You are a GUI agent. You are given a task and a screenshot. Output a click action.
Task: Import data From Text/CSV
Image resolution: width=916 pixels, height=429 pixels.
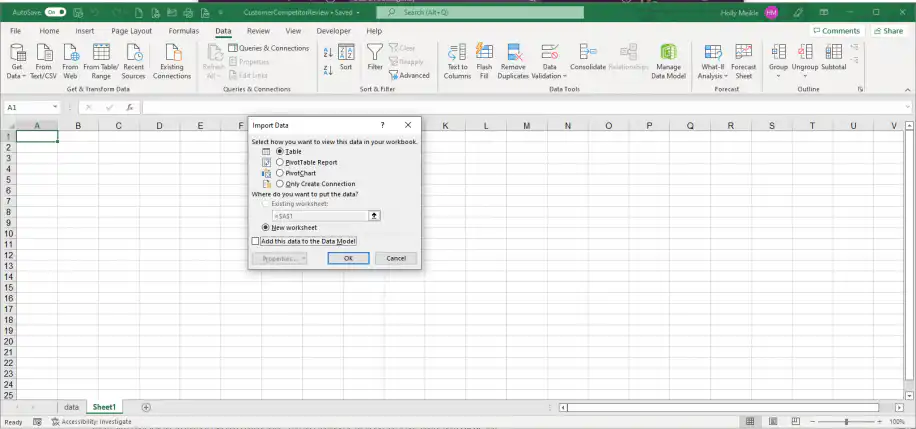44,61
